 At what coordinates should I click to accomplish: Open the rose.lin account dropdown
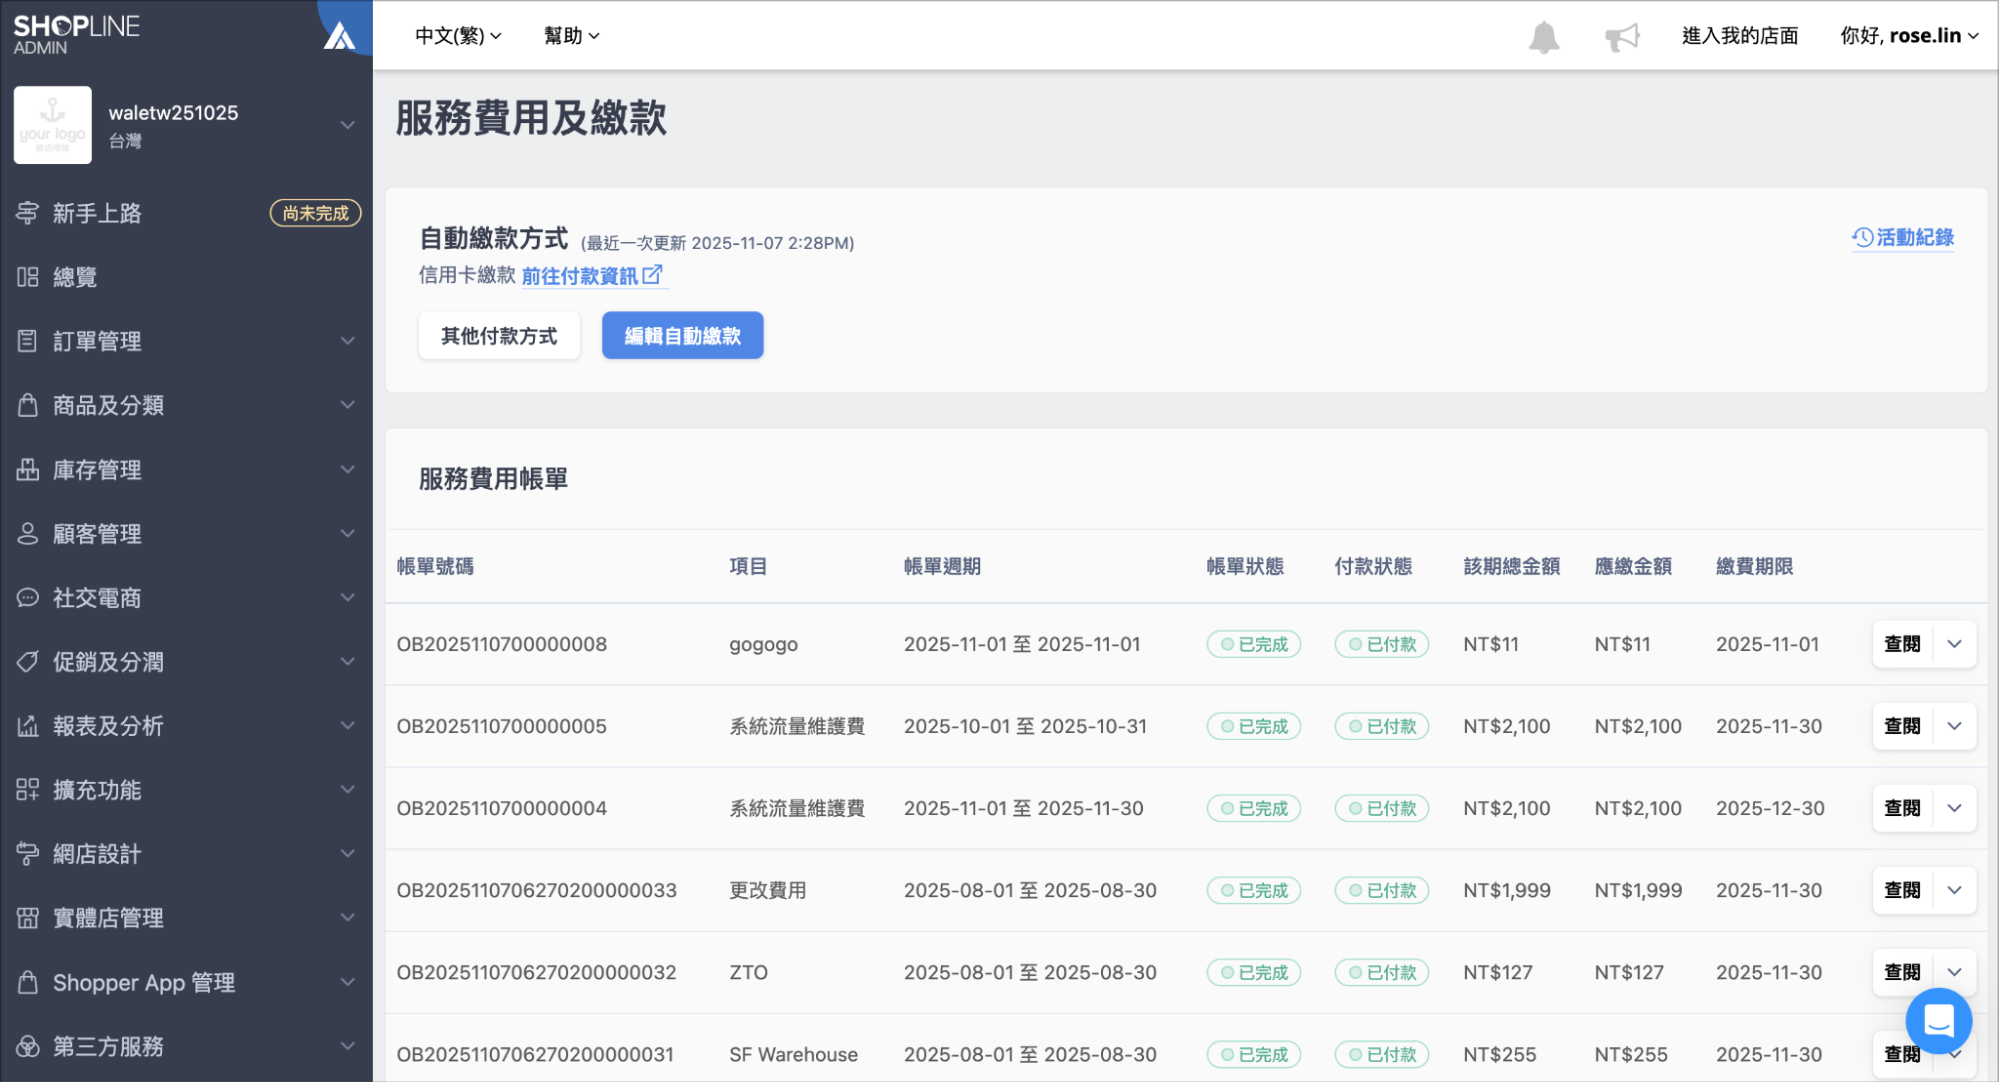1909,36
